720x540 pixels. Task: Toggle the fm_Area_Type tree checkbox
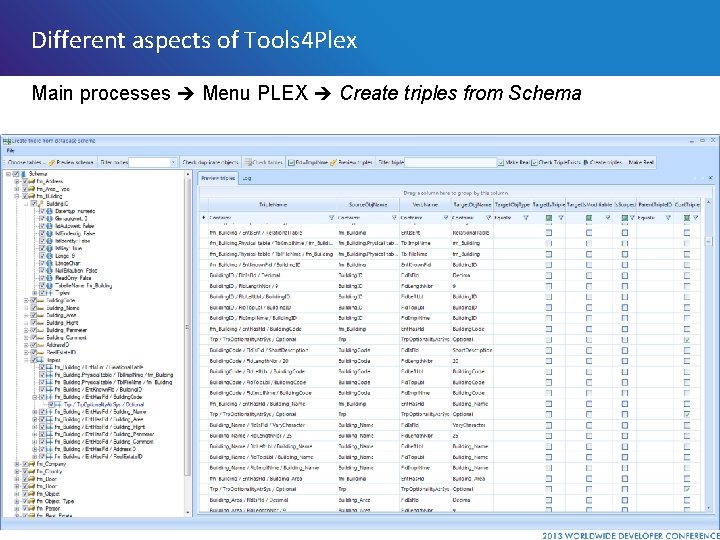[25, 189]
